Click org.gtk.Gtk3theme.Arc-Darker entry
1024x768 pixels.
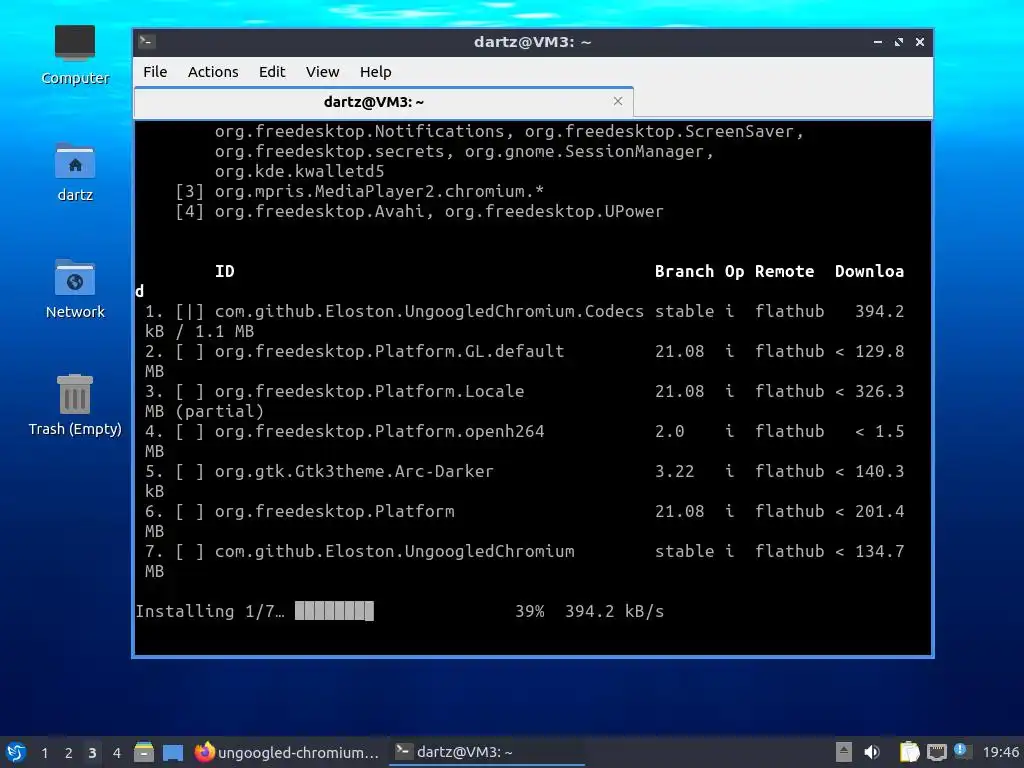355,472
